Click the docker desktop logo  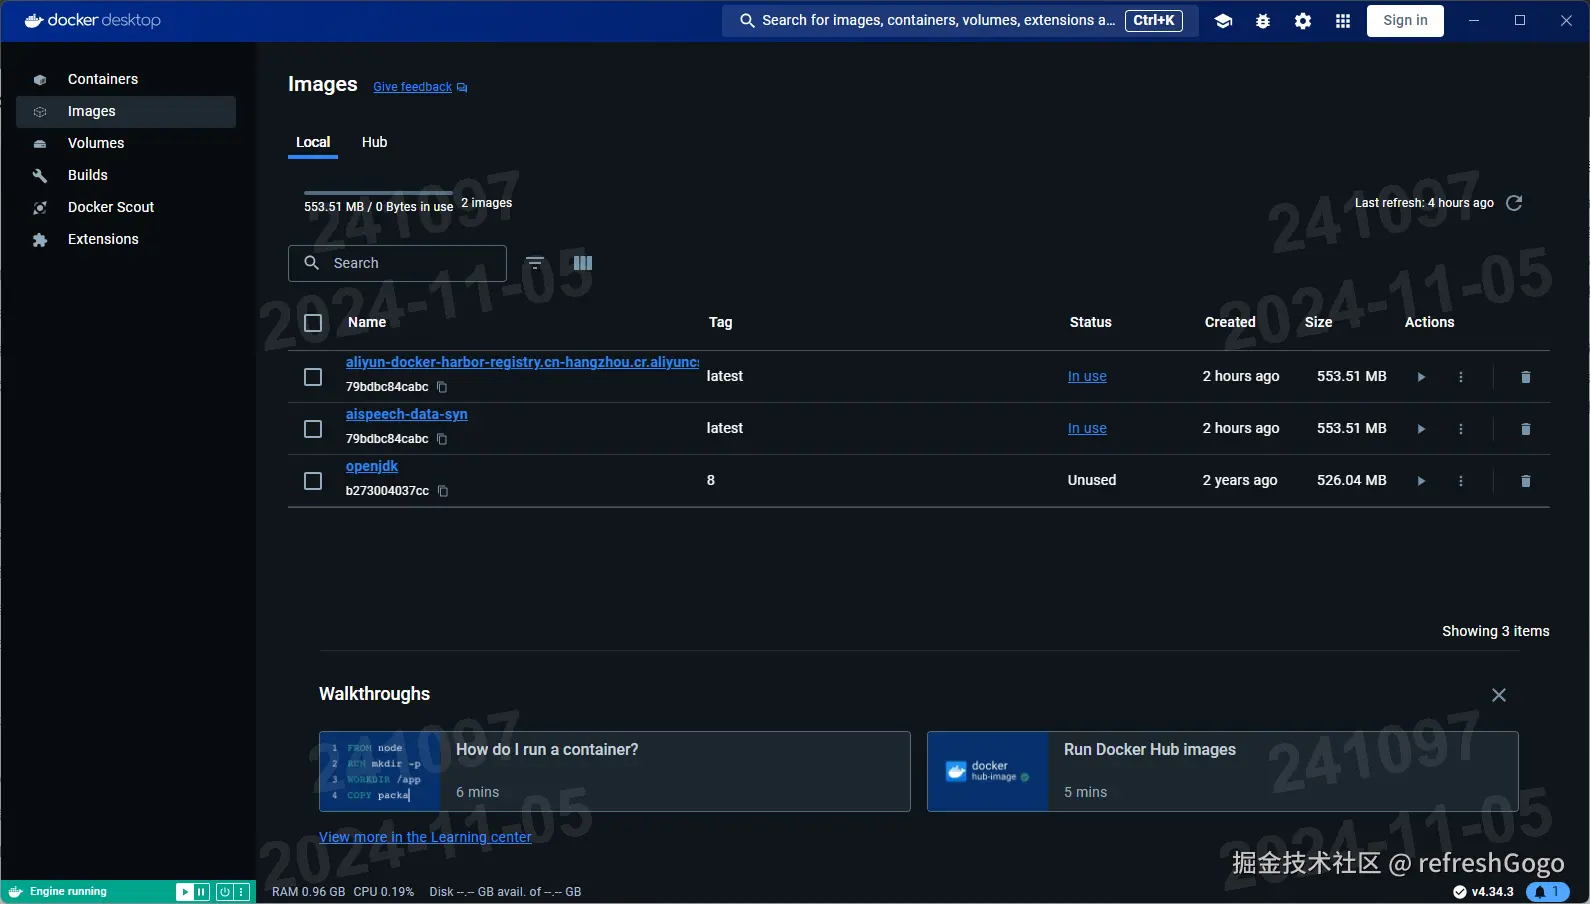92,20
